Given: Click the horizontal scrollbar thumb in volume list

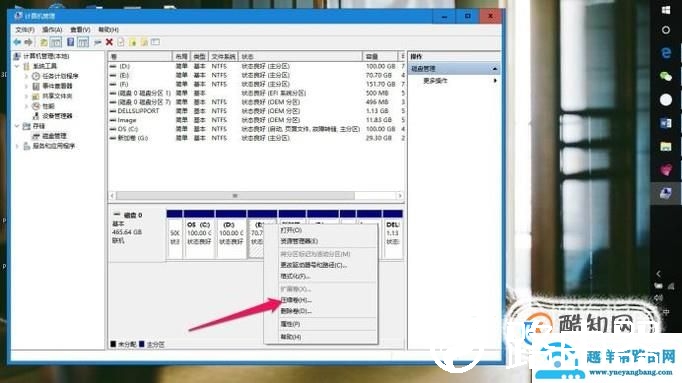Looking at the screenshot, I should pos(235,196).
